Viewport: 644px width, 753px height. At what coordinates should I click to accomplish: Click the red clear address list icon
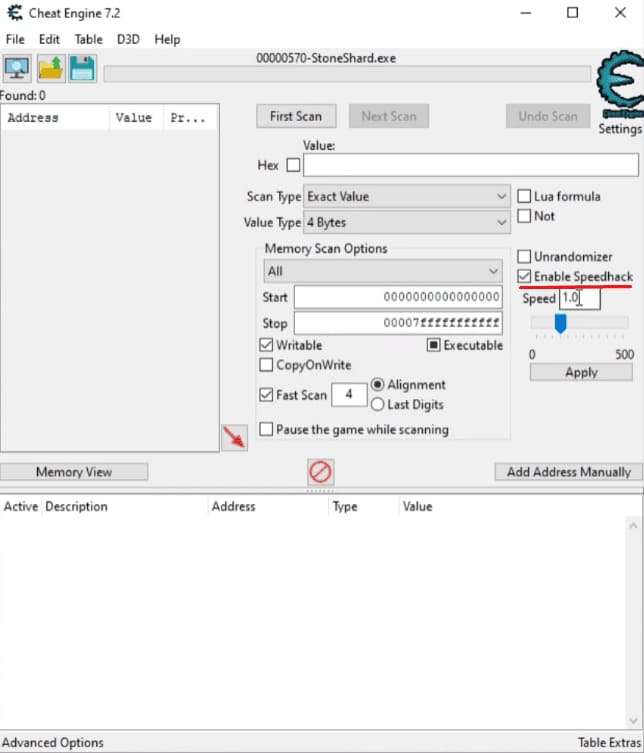pyautogui.click(x=320, y=472)
